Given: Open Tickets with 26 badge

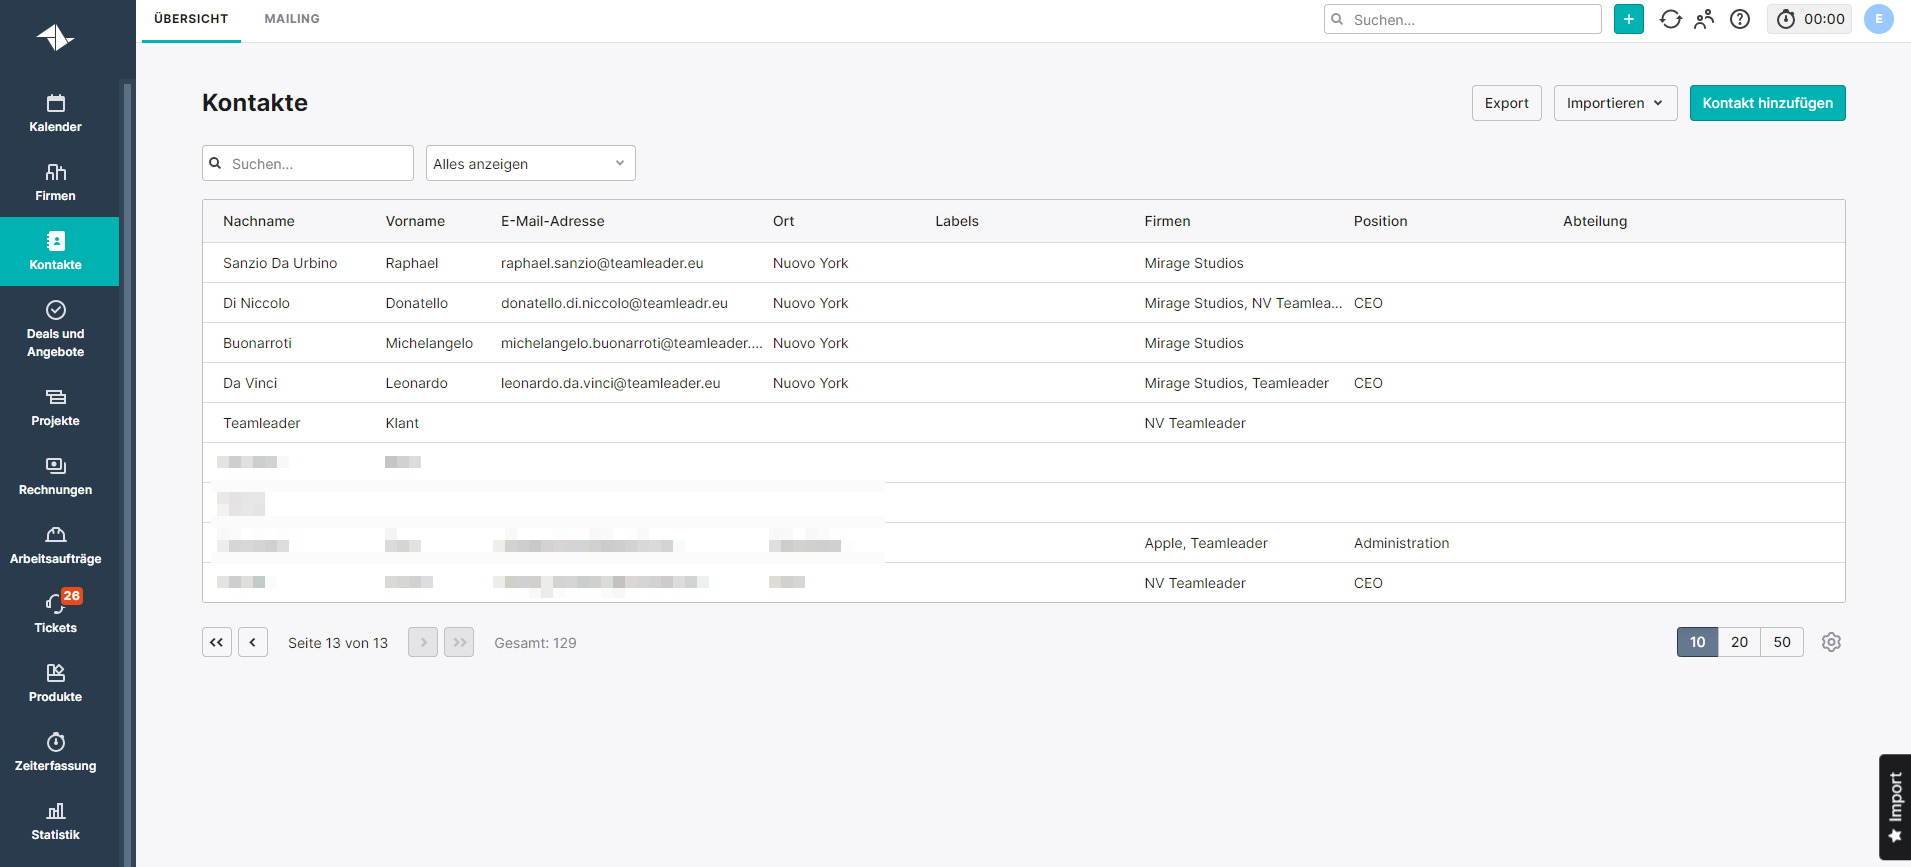Looking at the screenshot, I should [x=56, y=612].
